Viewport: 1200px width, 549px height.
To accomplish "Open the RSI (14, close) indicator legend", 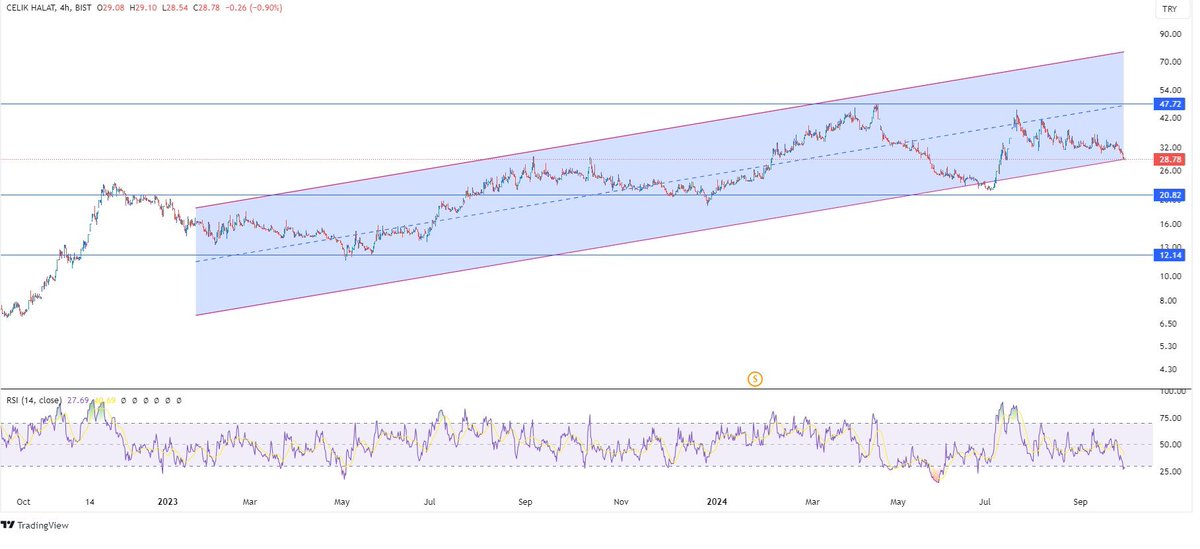I will click(32, 400).
